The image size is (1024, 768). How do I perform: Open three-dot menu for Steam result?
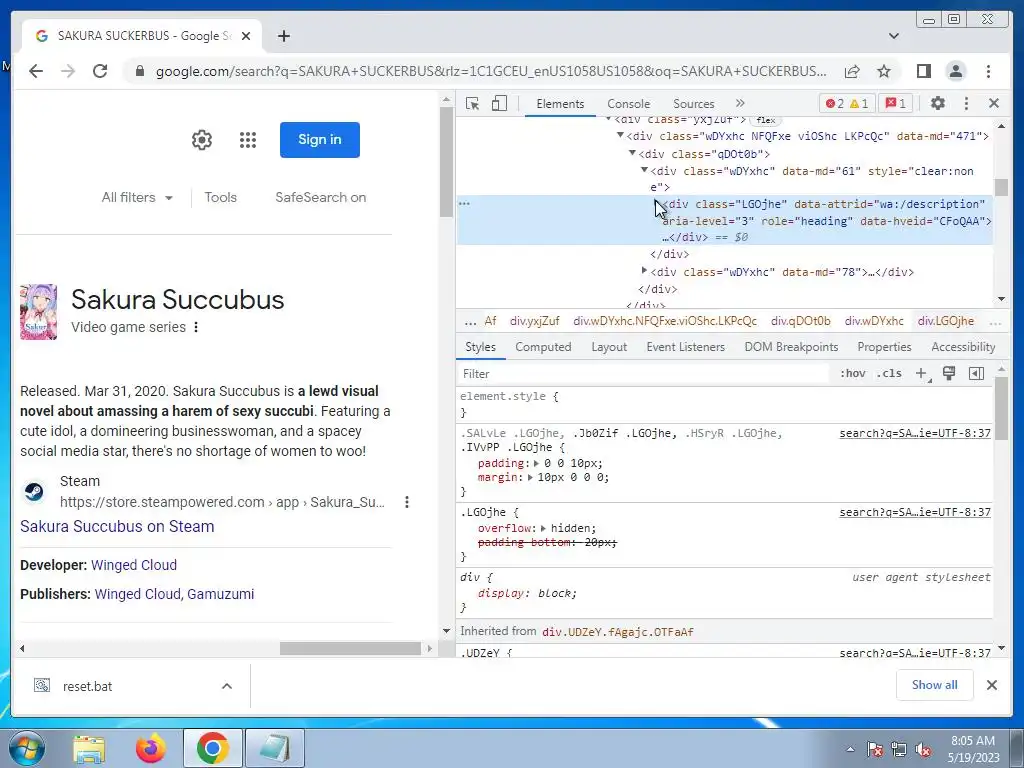(x=407, y=502)
